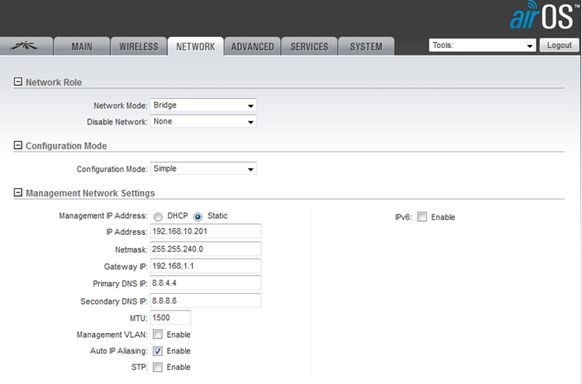Enable the Management VLAN checkbox

(158, 334)
